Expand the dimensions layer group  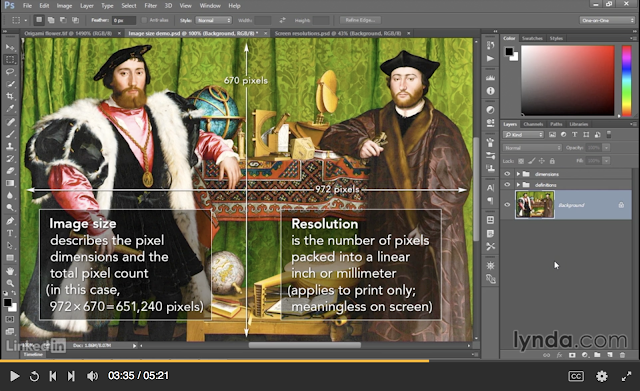(518, 174)
